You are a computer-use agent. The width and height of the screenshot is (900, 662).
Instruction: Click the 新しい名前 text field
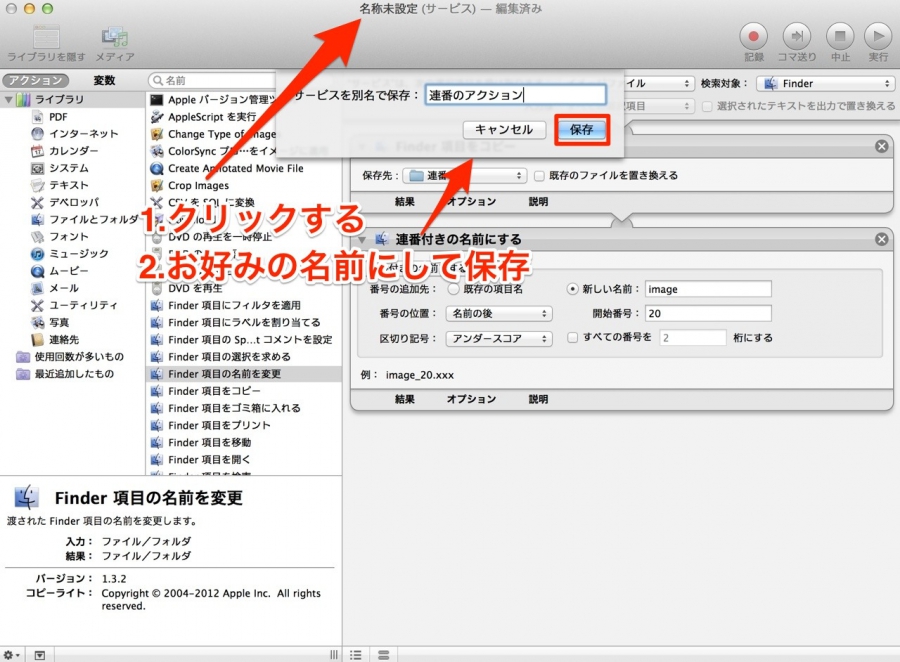click(x=708, y=289)
